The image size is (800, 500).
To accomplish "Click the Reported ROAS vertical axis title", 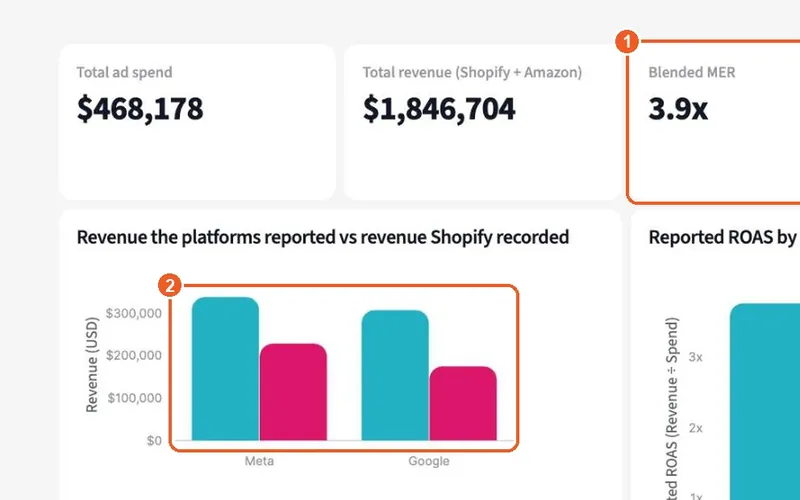I will tap(672, 408).
